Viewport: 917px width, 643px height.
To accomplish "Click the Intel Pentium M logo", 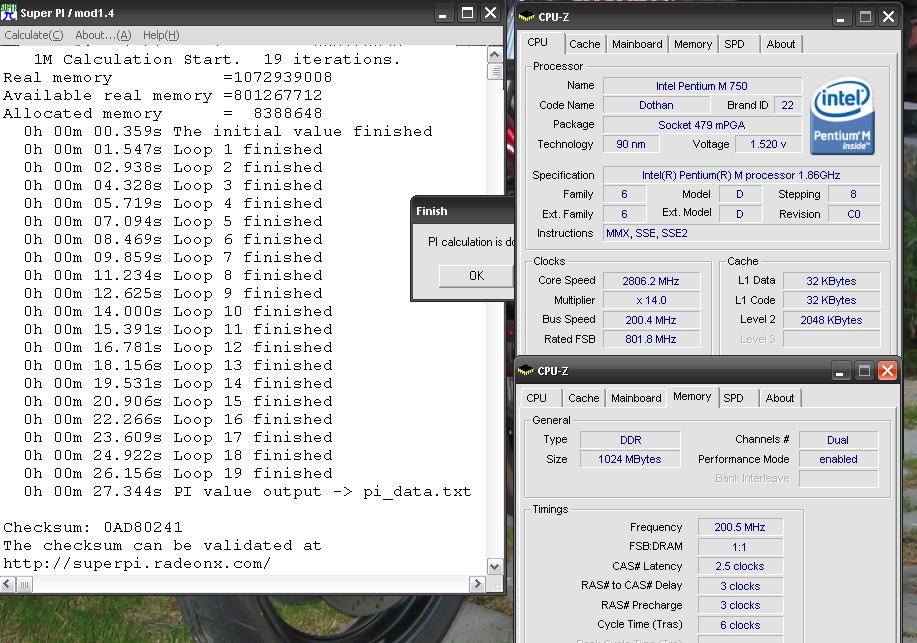I will click(842, 118).
